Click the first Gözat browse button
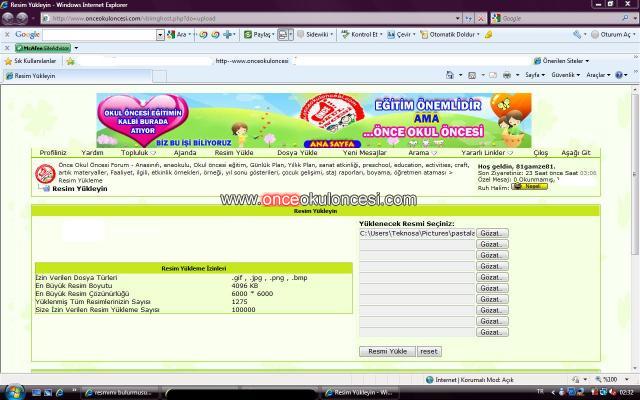Image resolution: width=640 pixels, height=400 pixels. tap(492, 233)
